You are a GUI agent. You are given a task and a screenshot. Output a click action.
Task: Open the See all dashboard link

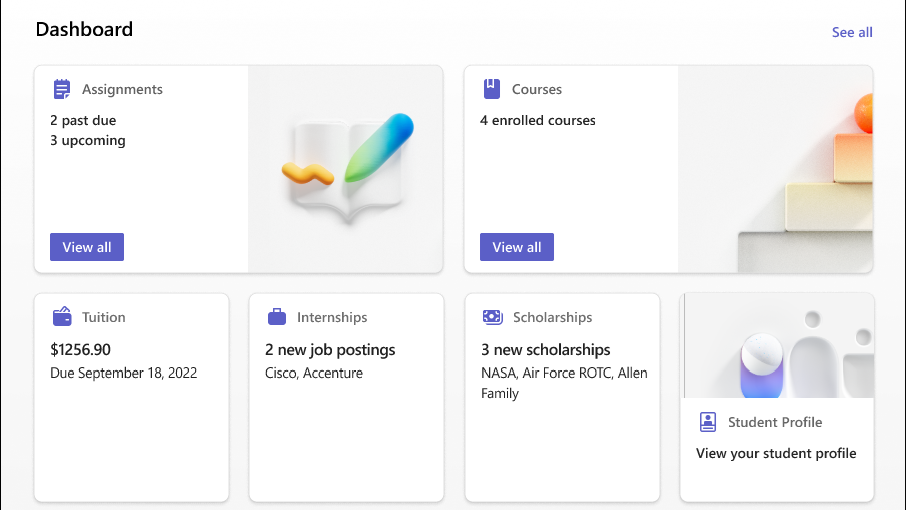pos(852,32)
